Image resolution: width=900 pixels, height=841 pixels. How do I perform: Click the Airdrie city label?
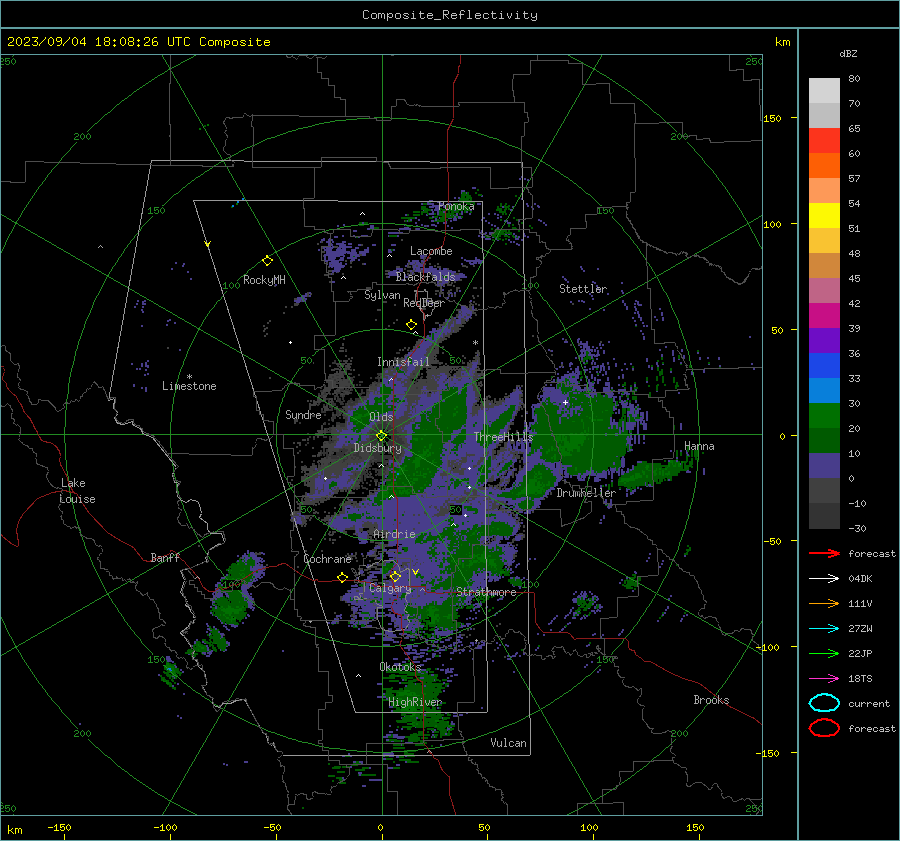394,534
